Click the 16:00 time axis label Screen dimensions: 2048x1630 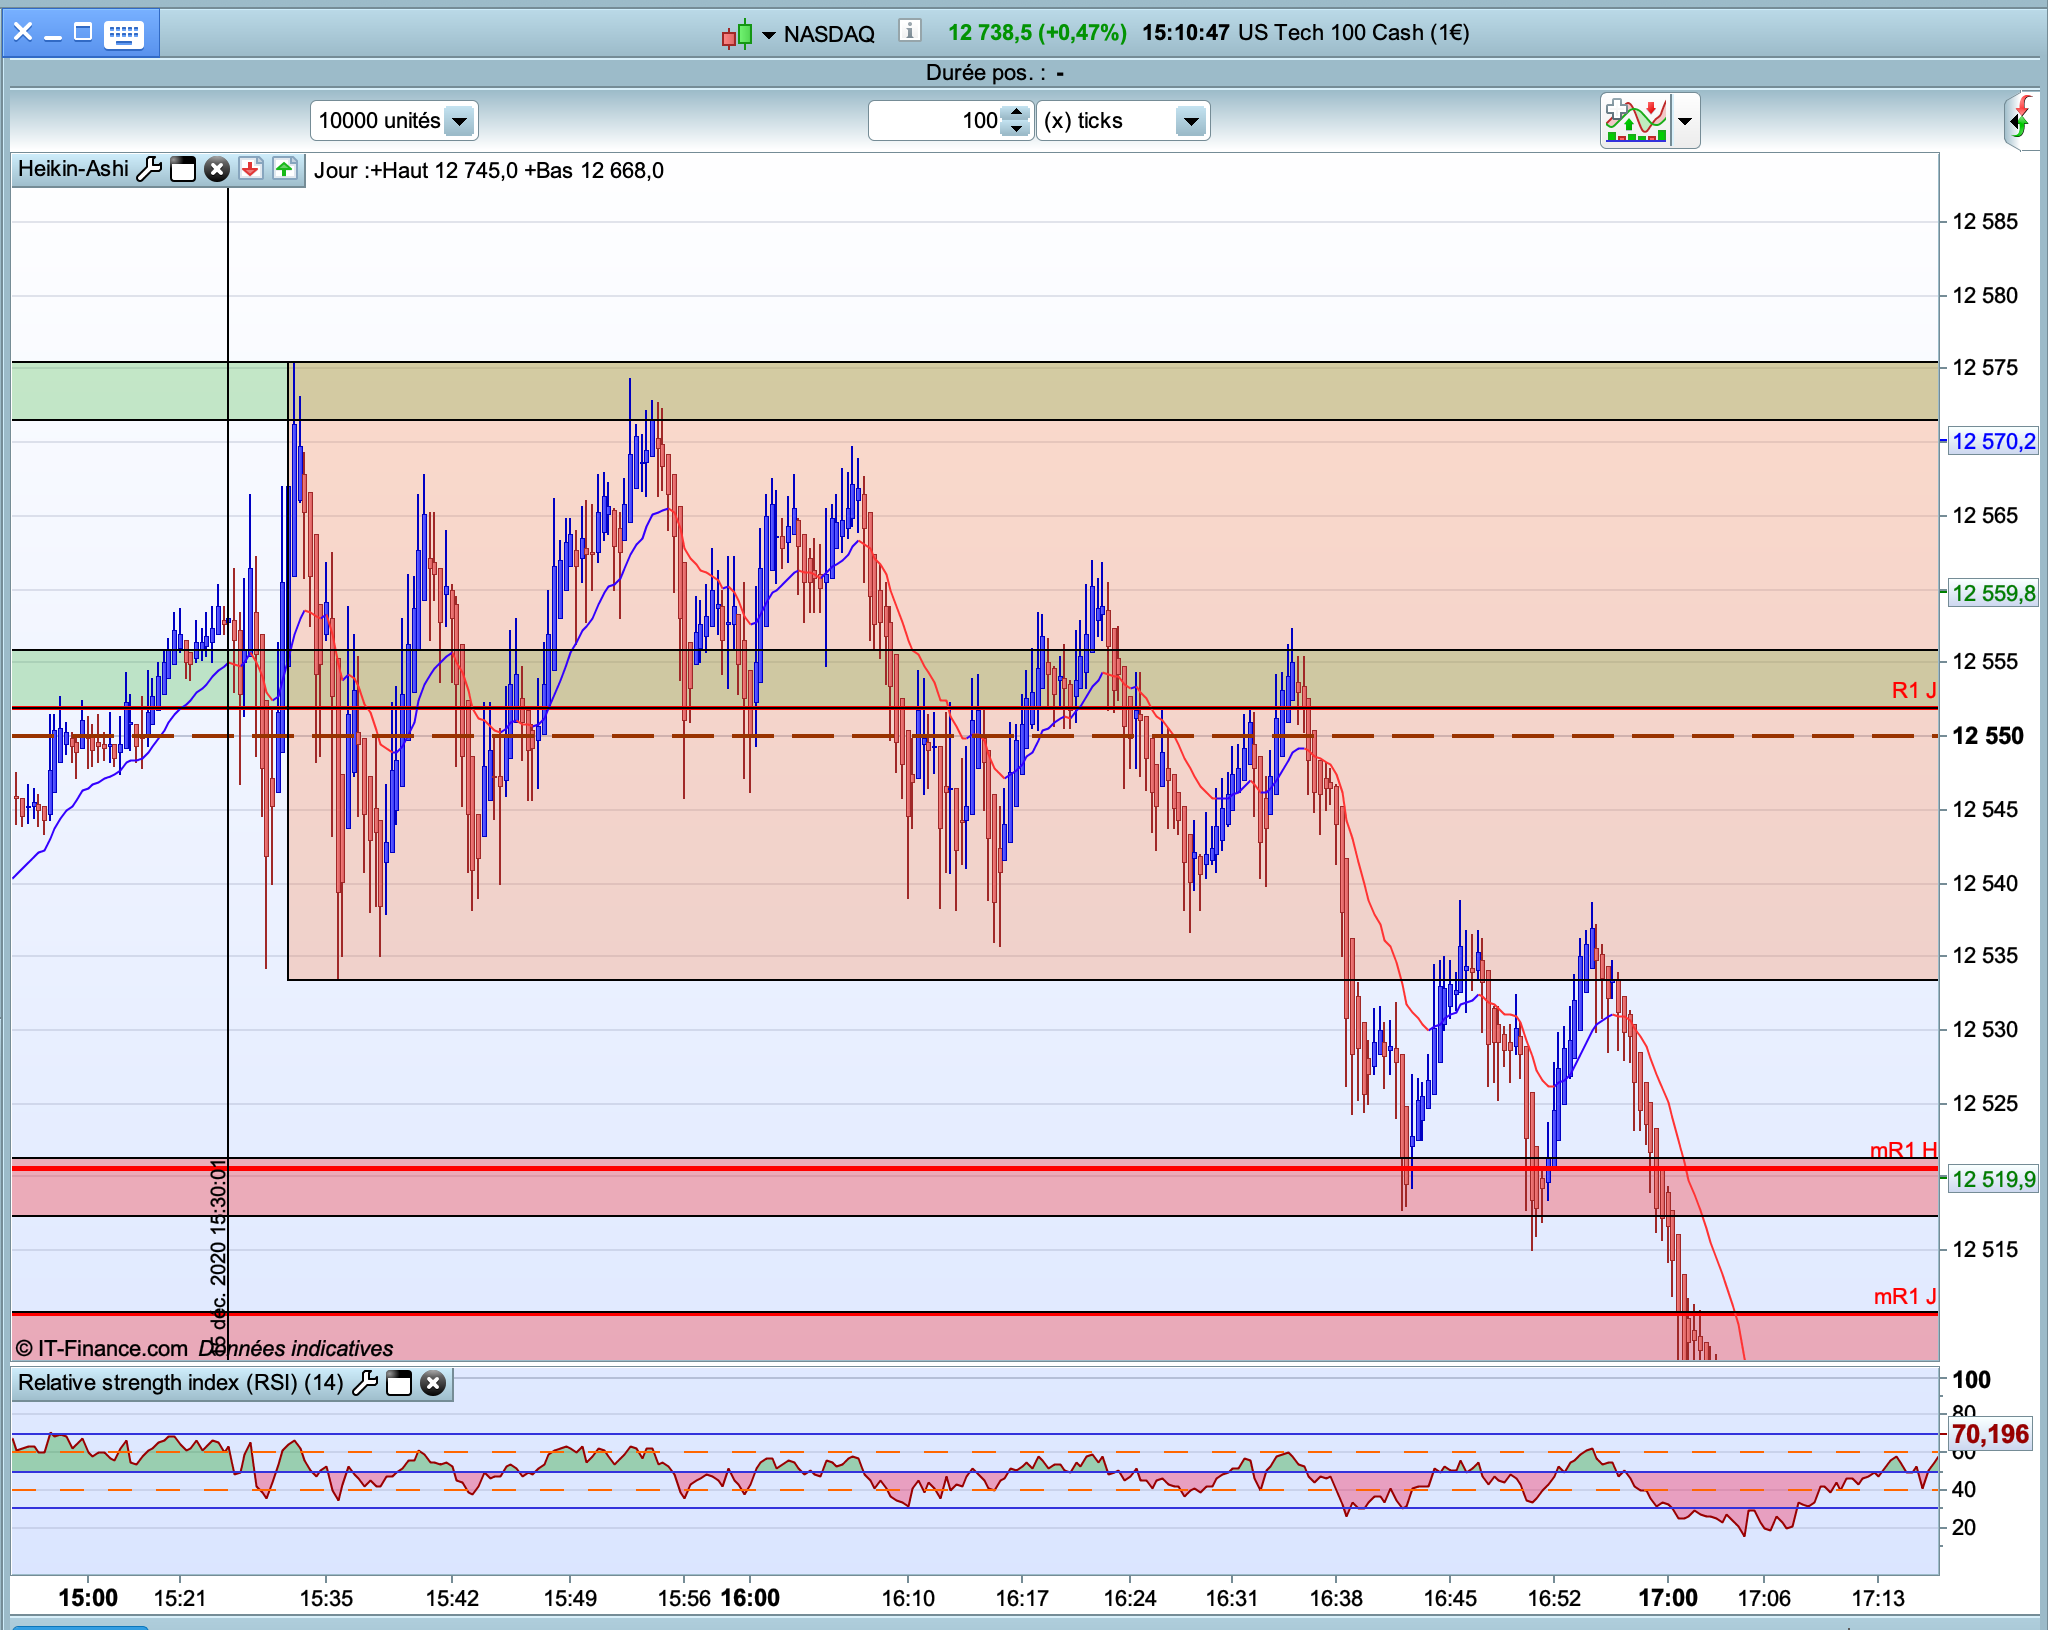(750, 1597)
